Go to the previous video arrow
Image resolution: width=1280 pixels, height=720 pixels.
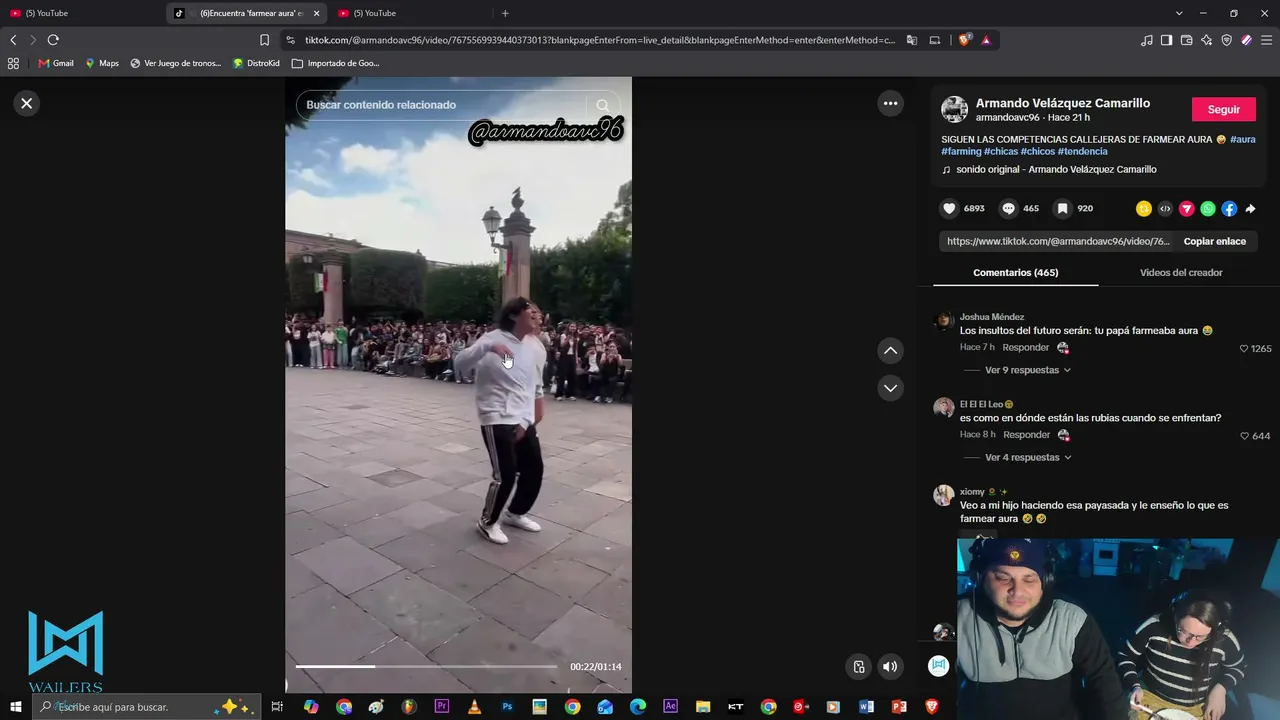[x=890, y=350]
